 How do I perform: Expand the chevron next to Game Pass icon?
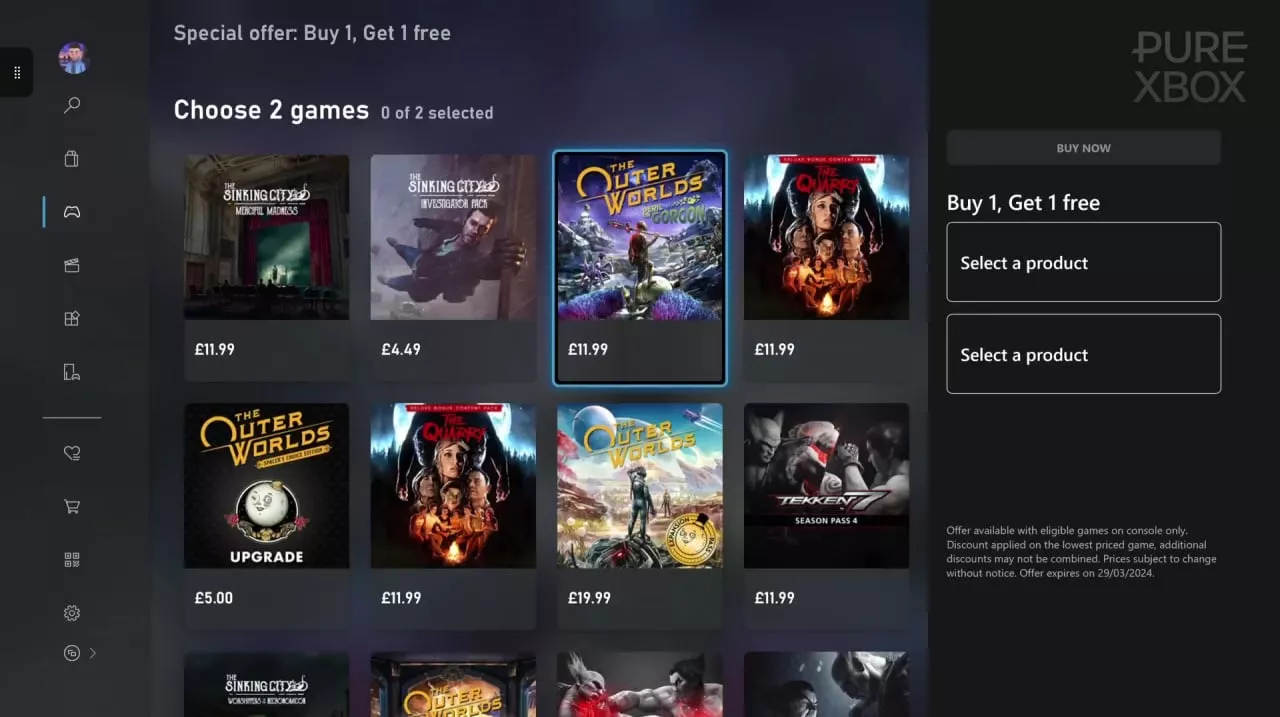(93, 653)
